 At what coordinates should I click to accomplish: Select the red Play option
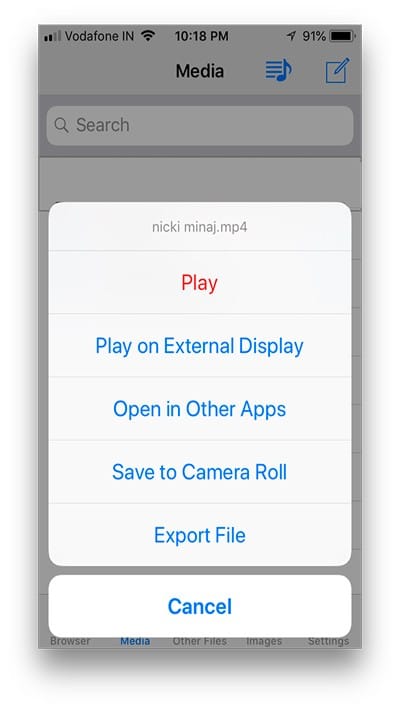tap(200, 283)
